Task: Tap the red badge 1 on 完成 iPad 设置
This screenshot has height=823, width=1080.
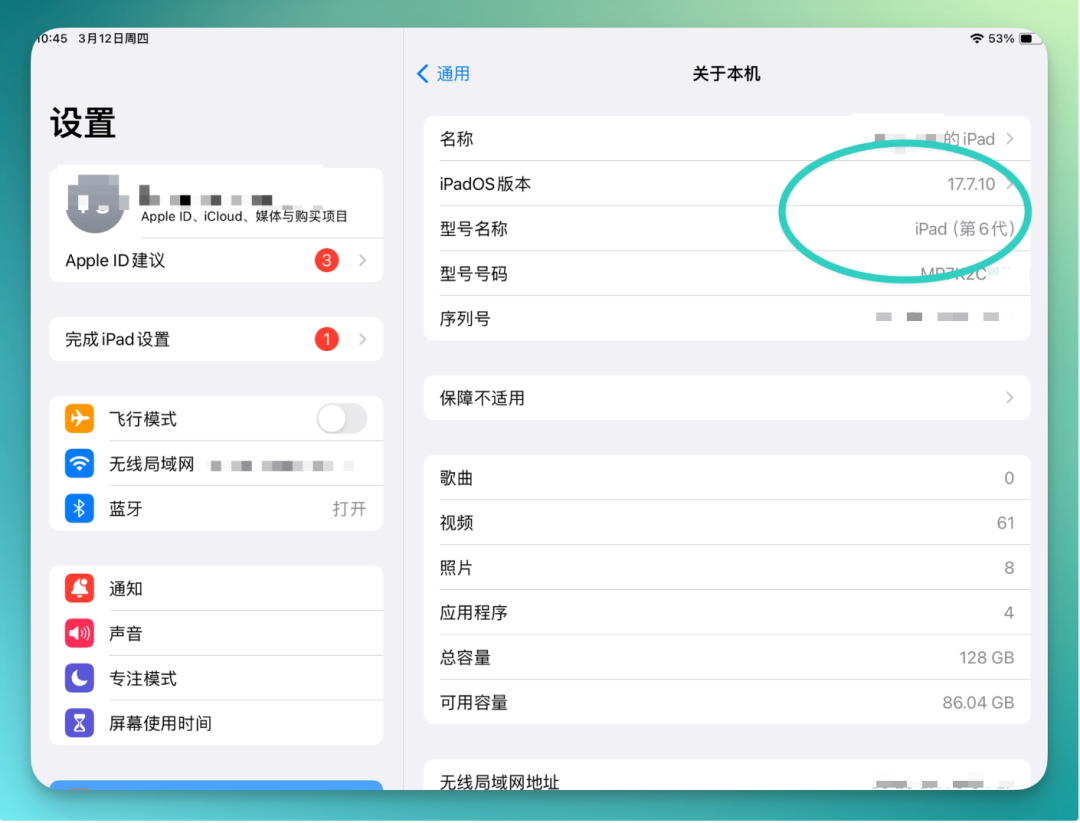Action: click(x=326, y=340)
